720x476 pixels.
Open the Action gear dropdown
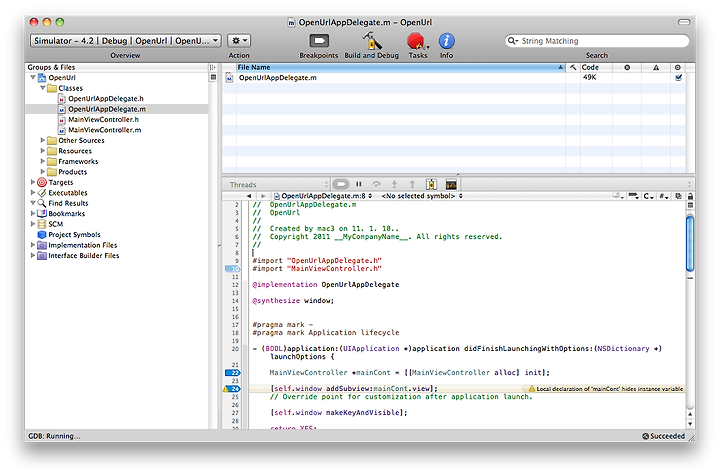[239, 41]
